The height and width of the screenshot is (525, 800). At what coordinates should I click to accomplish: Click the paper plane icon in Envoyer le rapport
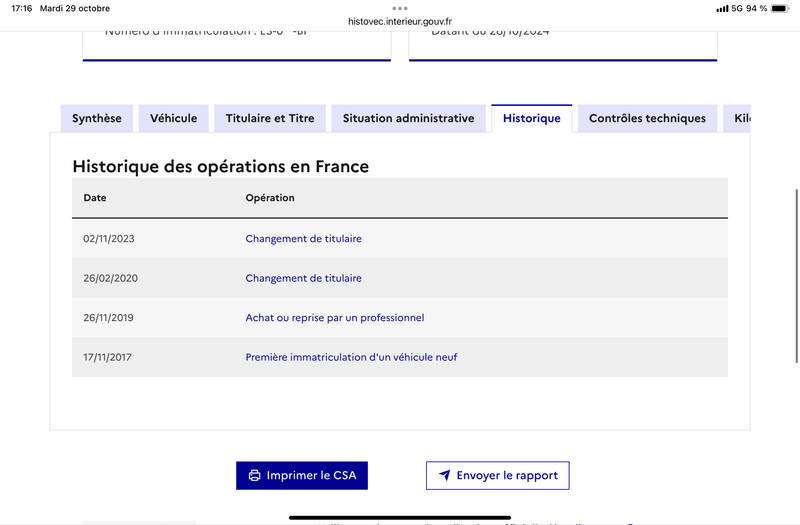(444, 476)
